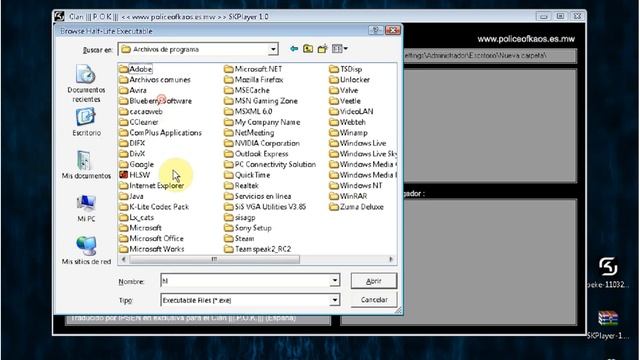Click 'SiS VGA Utilities V3.85' folder name
Image resolution: width=640 pixels, height=360 pixels.
pyautogui.click(x=270, y=207)
